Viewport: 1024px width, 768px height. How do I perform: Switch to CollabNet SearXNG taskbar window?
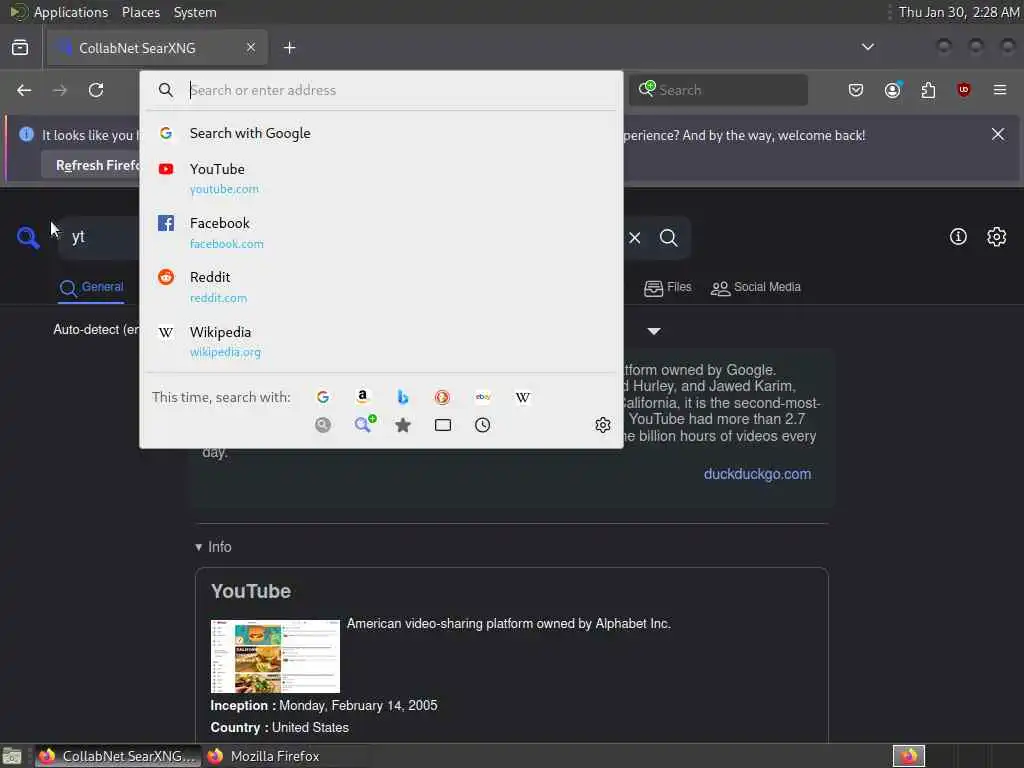point(118,756)
